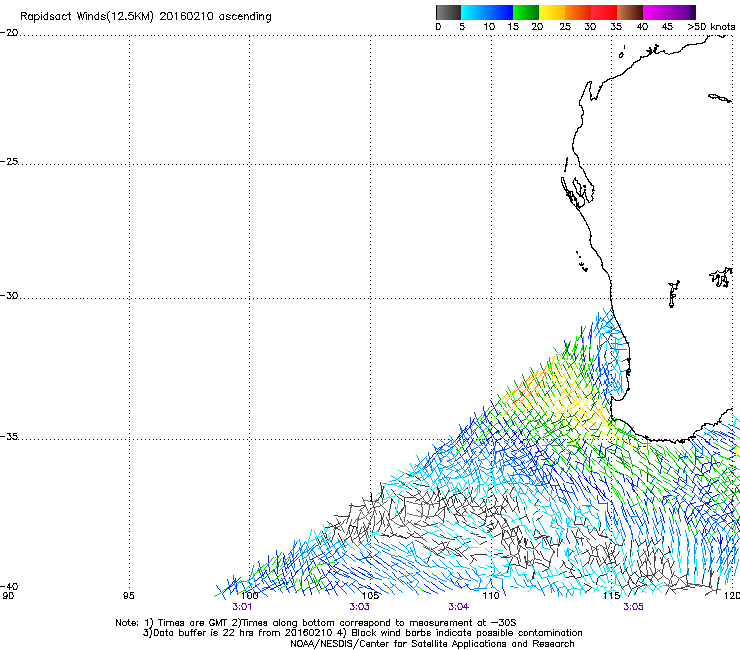Screen dimensions: 740x650
Task: Click the purple '3:03' time label
Action: [x=359, y=607]
